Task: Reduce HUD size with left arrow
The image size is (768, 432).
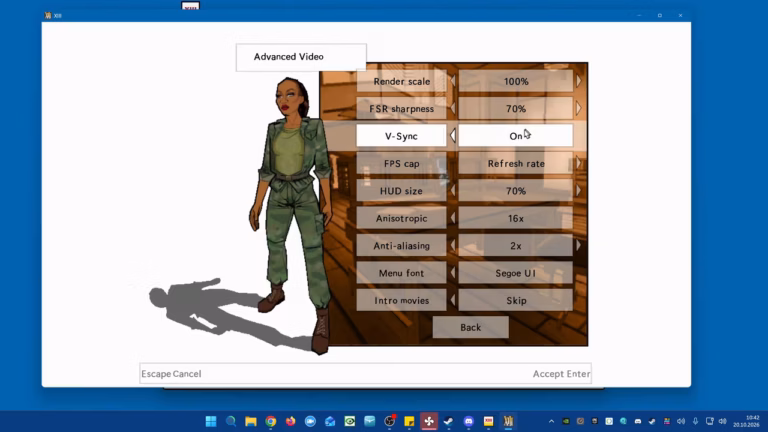Action: [x=453, y=191]
